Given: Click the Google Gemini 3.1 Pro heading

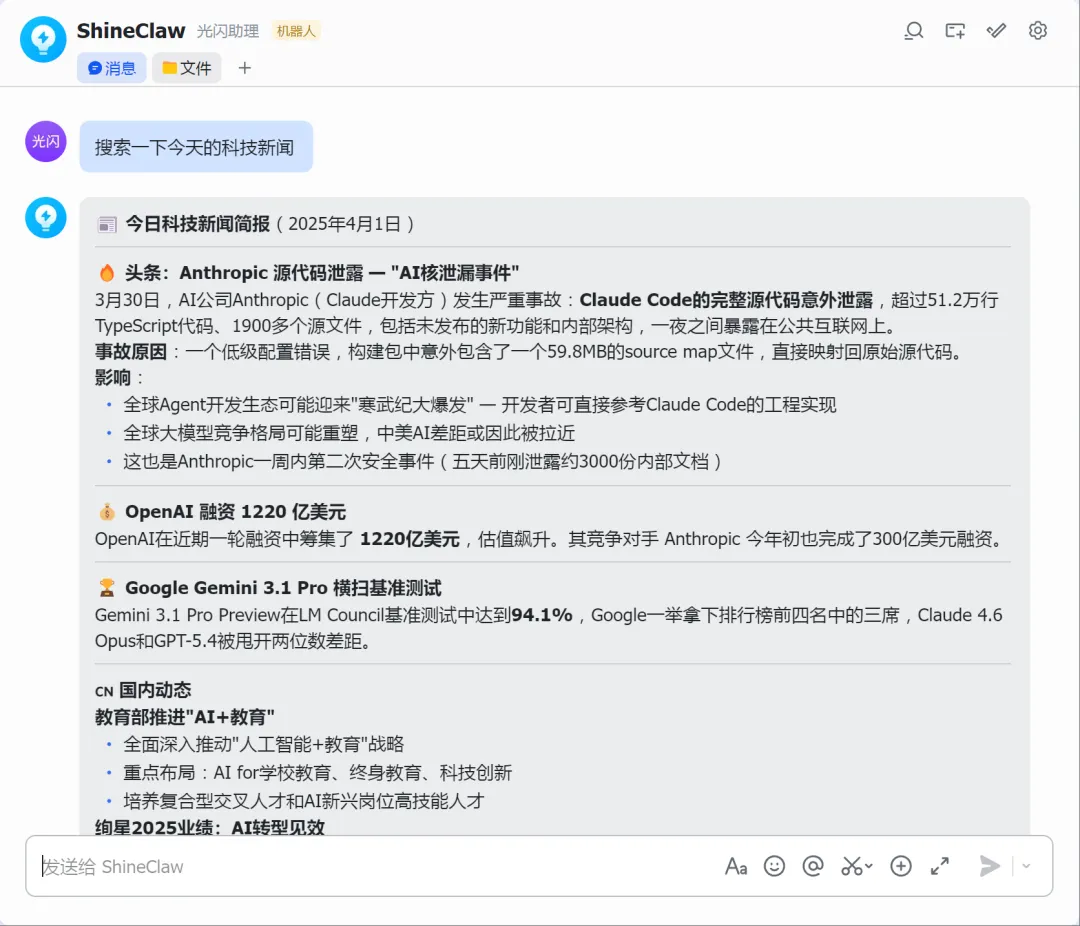Looking at the screenshot, I should pos(283,588).
